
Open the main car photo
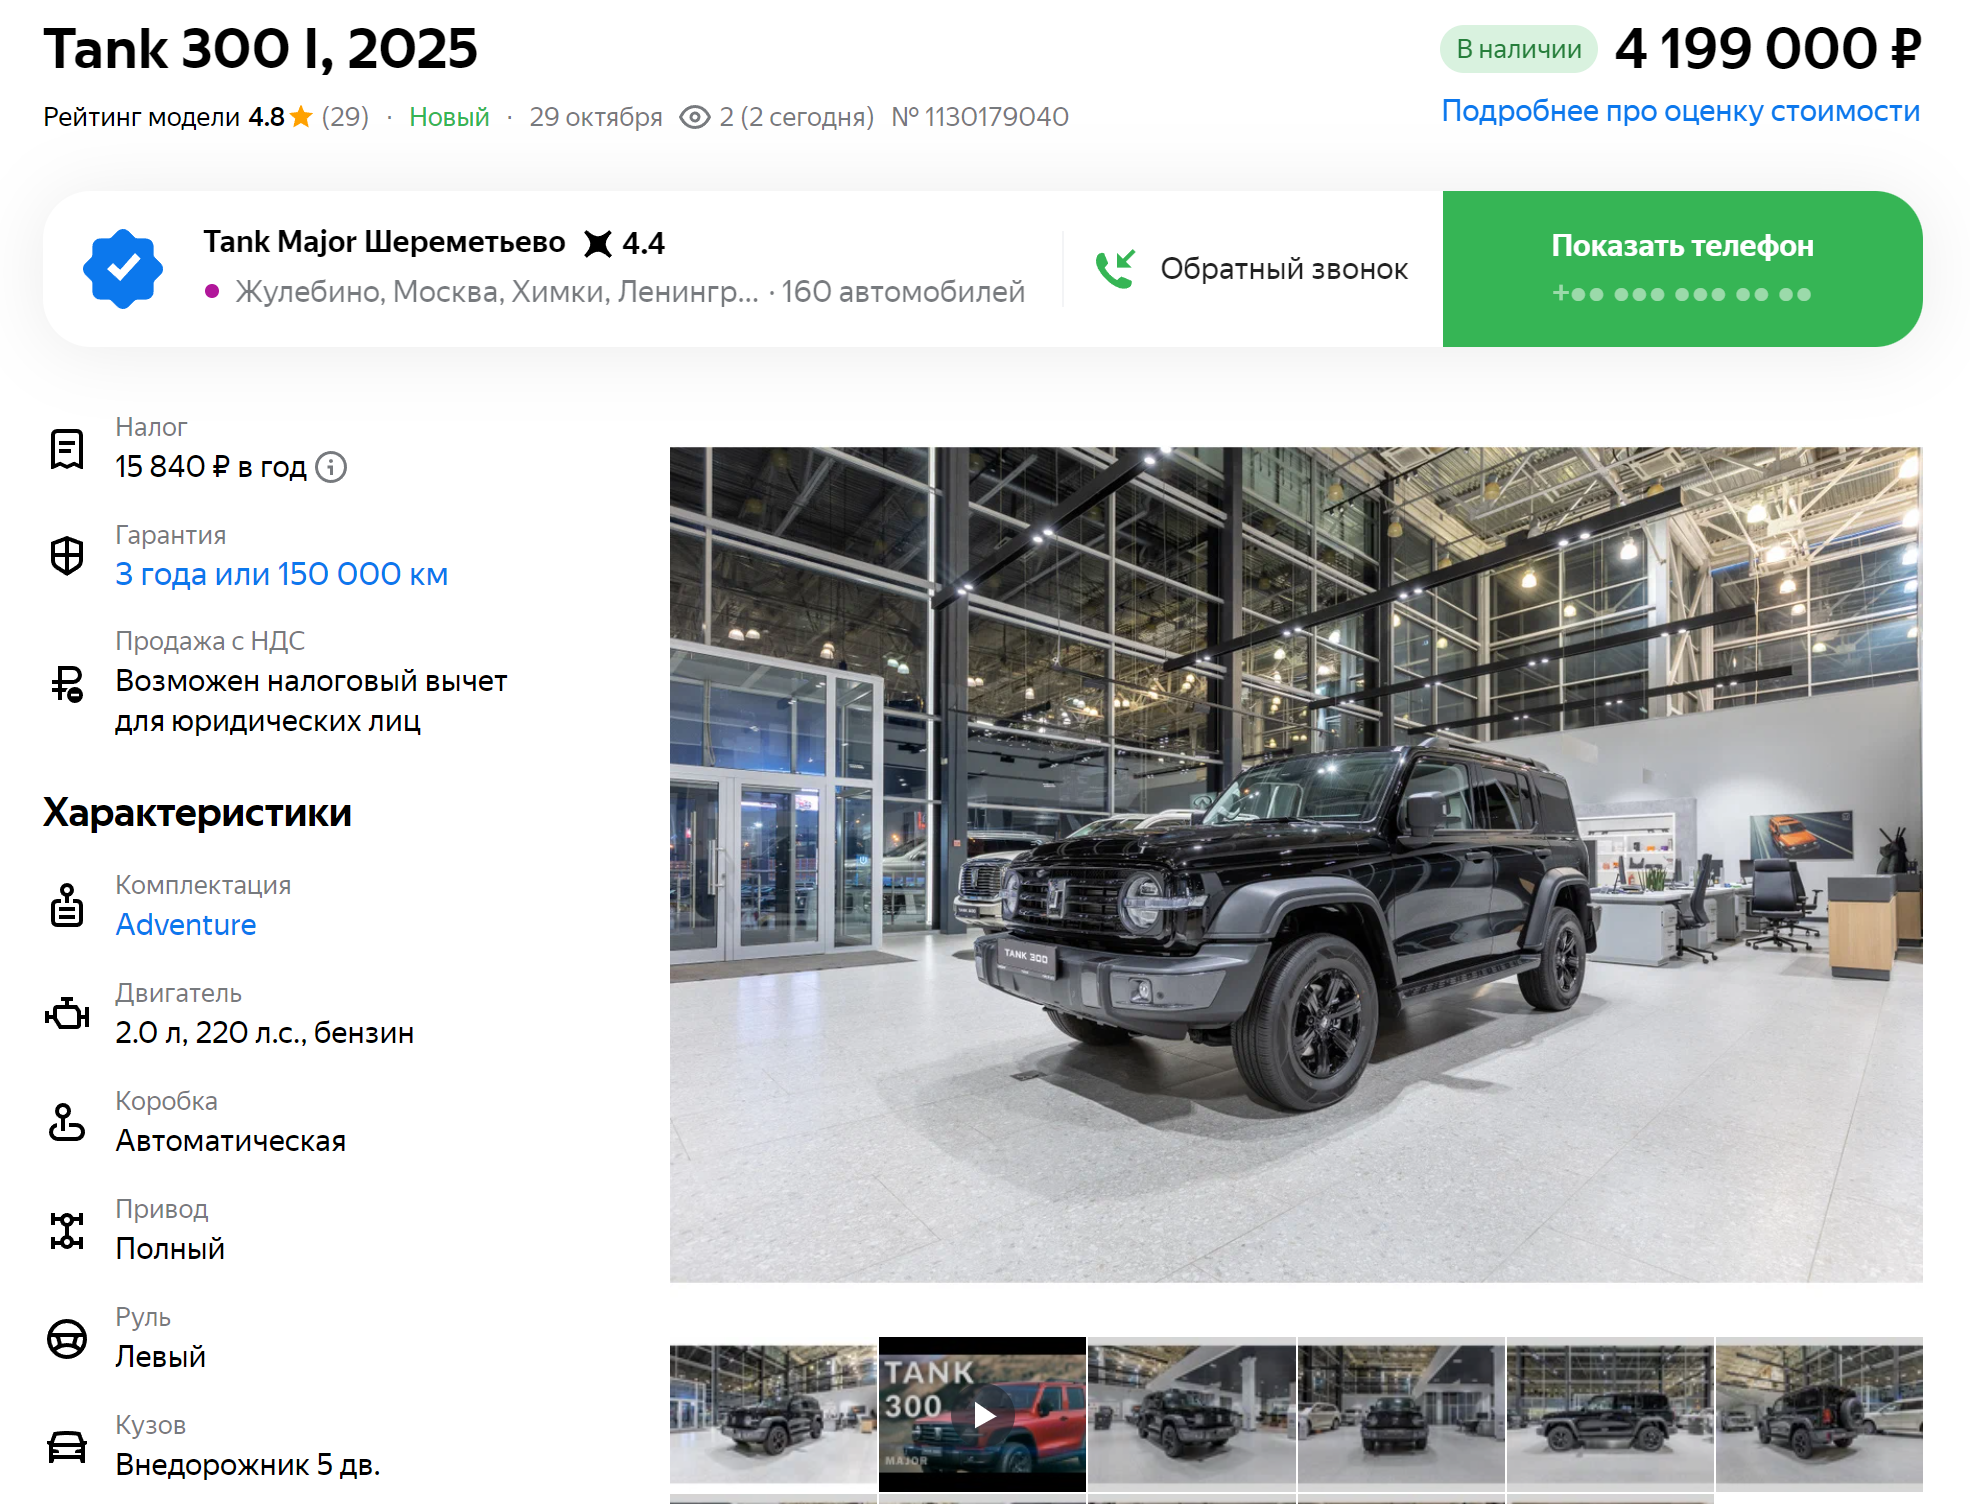1296,864
